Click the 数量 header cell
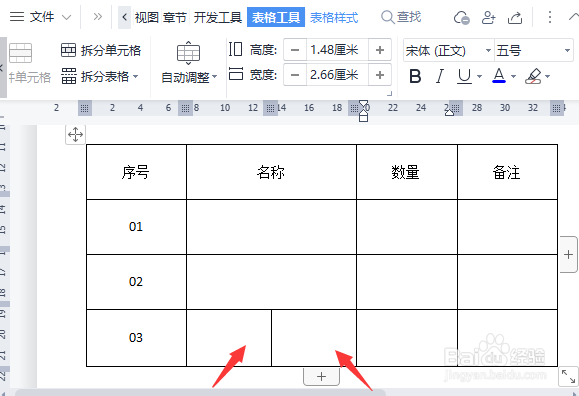The image size is (579, 396). point(407,172)
